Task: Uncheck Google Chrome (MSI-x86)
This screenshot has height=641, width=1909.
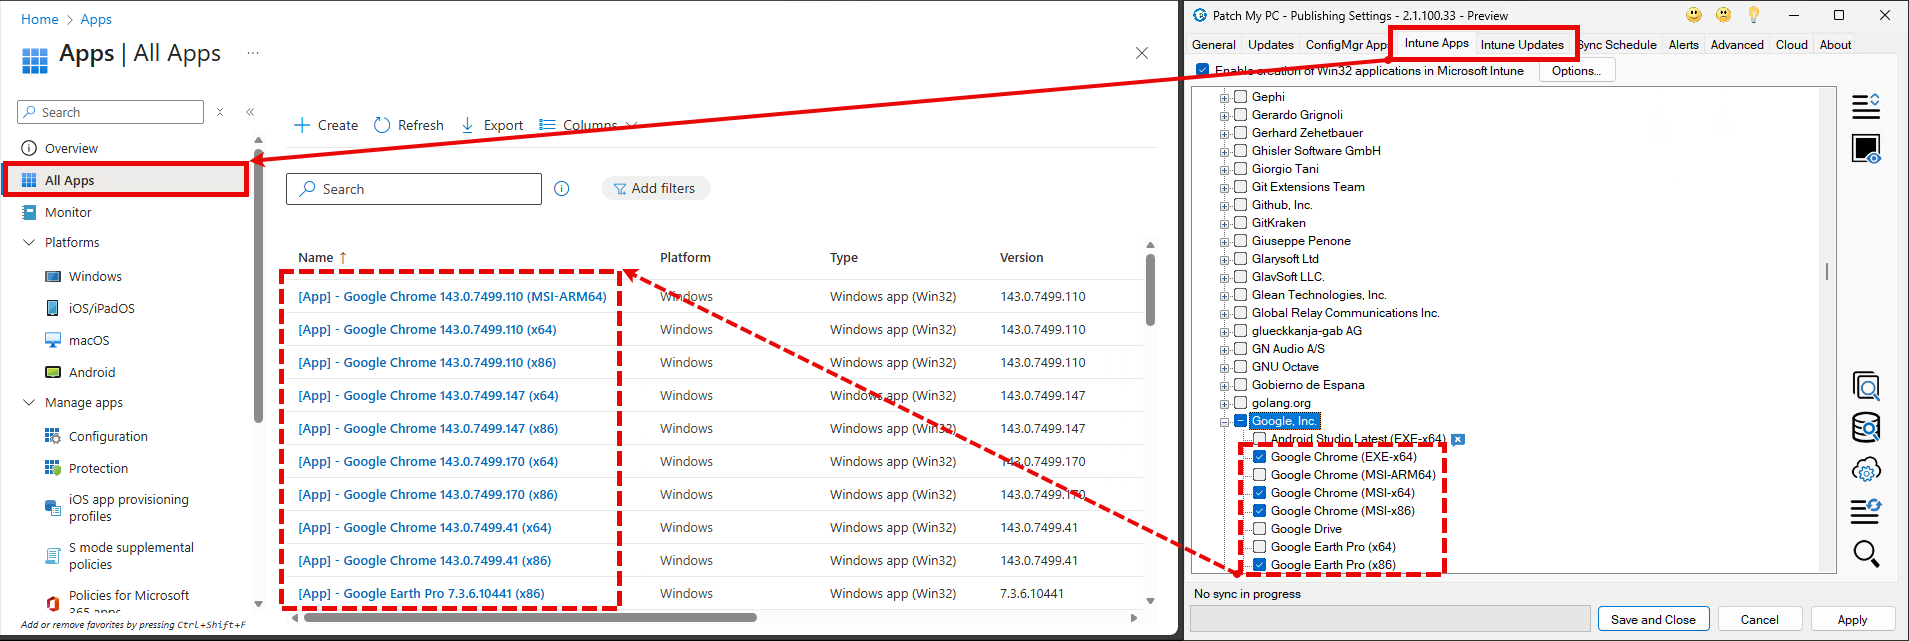Action: (x=1260, y=511)
